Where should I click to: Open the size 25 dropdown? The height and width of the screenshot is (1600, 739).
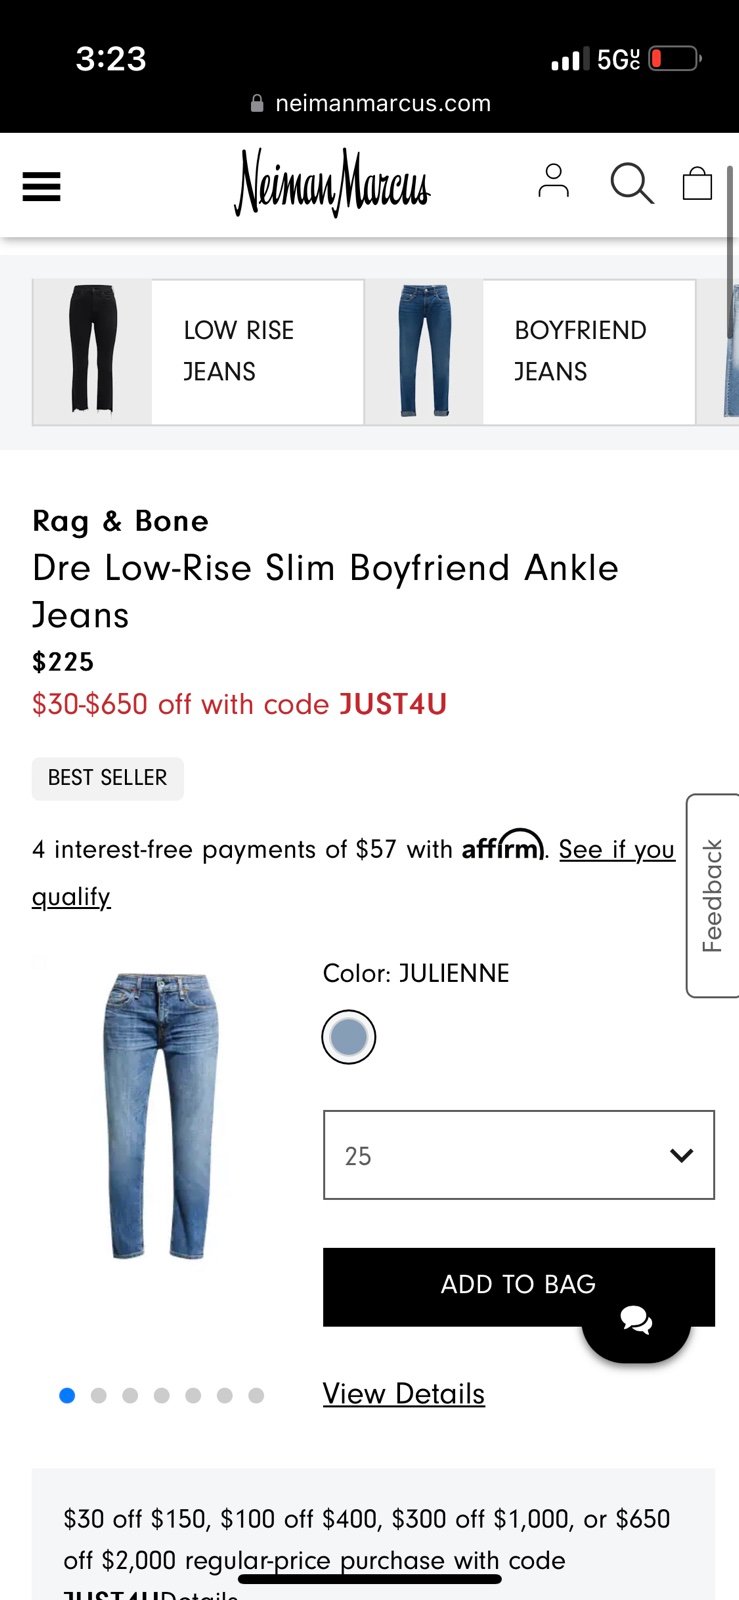click(x=519, y=1155)
